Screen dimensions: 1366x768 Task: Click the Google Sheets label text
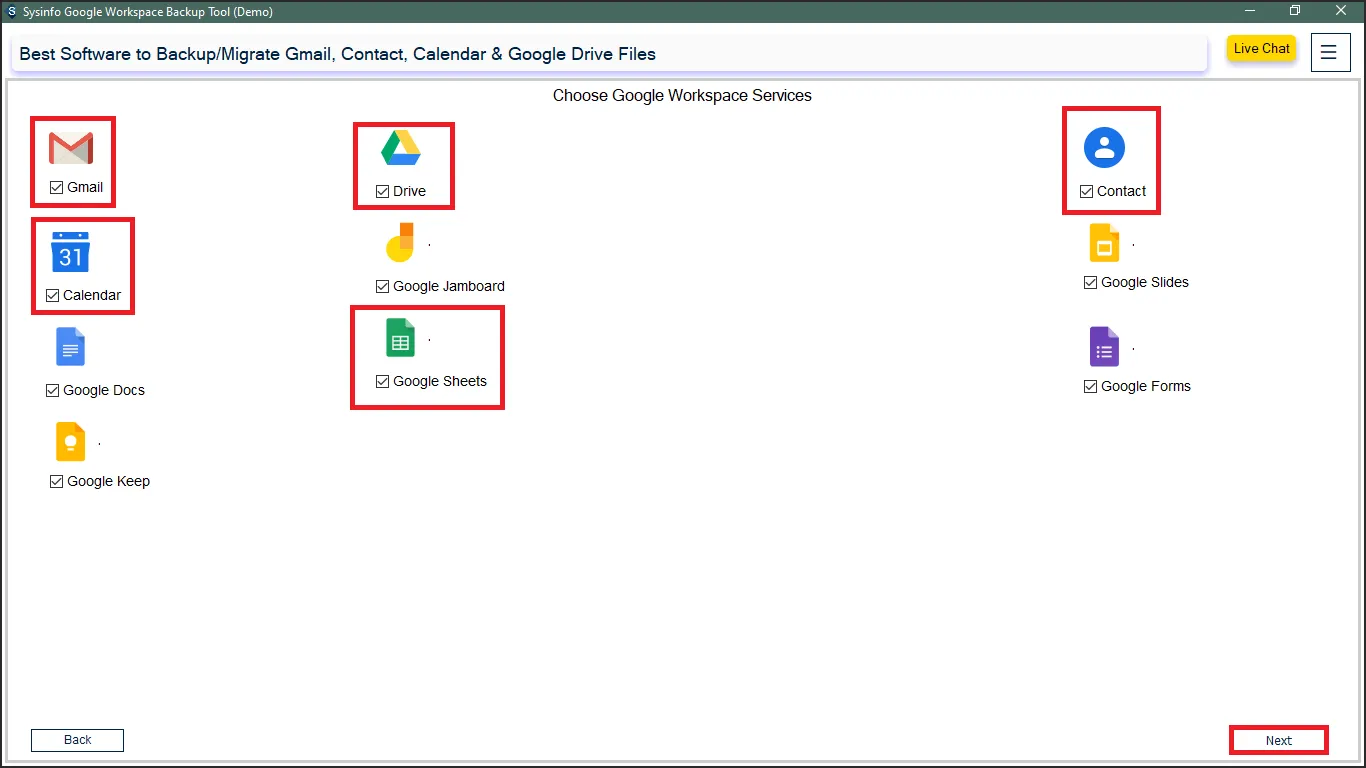[440, 381]
